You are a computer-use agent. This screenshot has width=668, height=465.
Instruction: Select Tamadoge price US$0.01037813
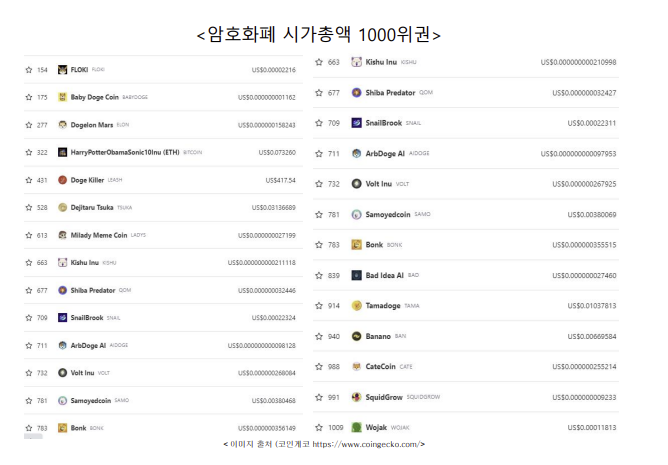[592, 306]
